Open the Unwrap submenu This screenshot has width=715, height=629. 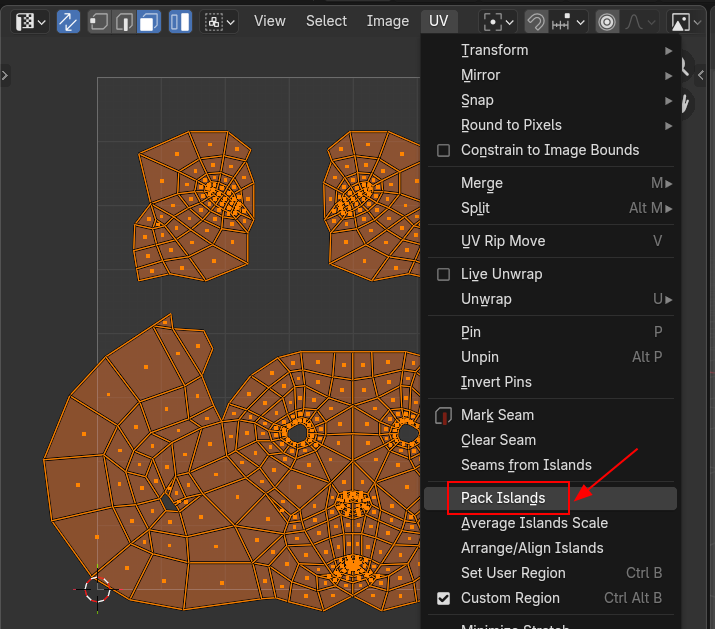tap(550, 299)
